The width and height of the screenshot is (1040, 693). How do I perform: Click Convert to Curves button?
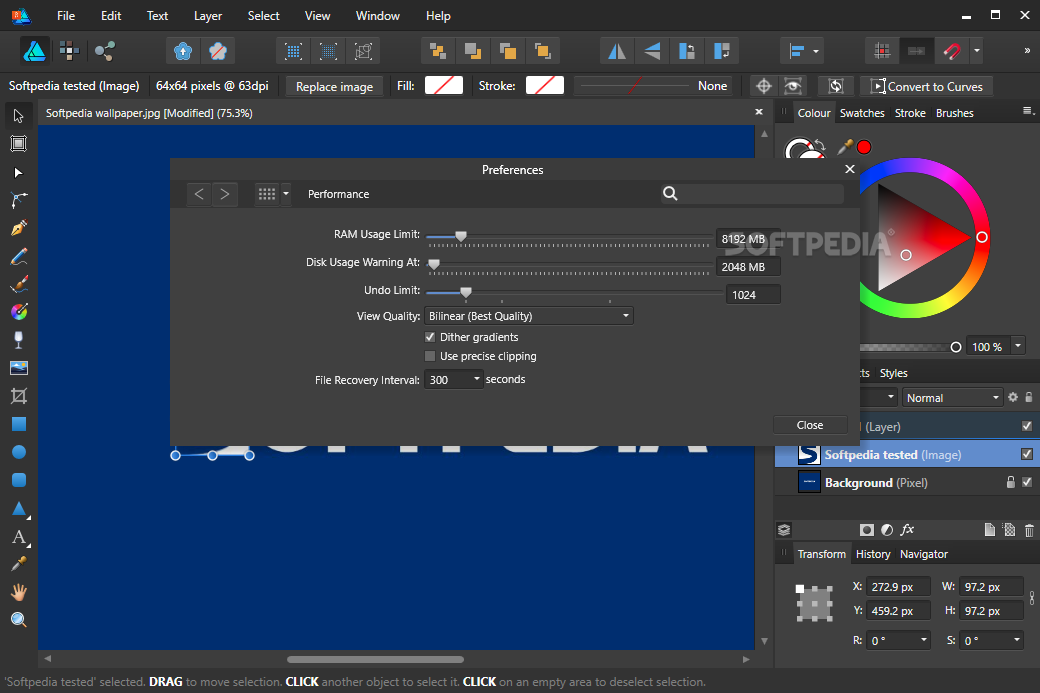pyautogui.click(x=927, y=86)
